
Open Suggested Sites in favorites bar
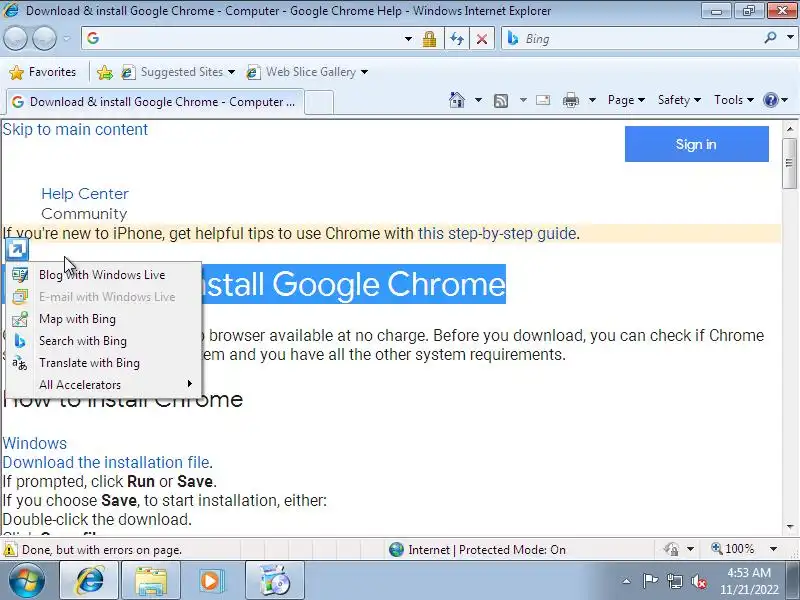pos(178,72)
